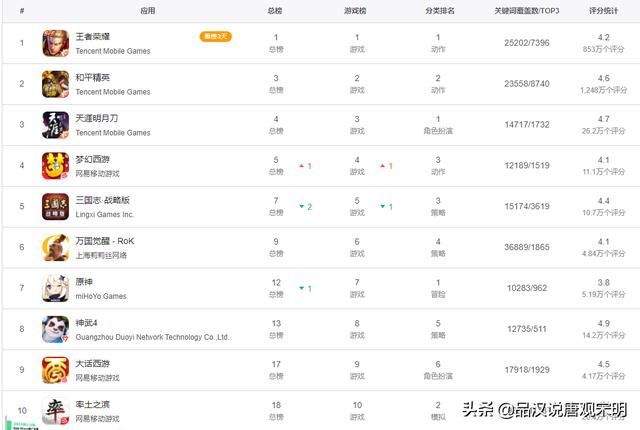Open the 神武4 app name link
The height and width of the screenshot is (430, 640).
[x=87, y=323]
